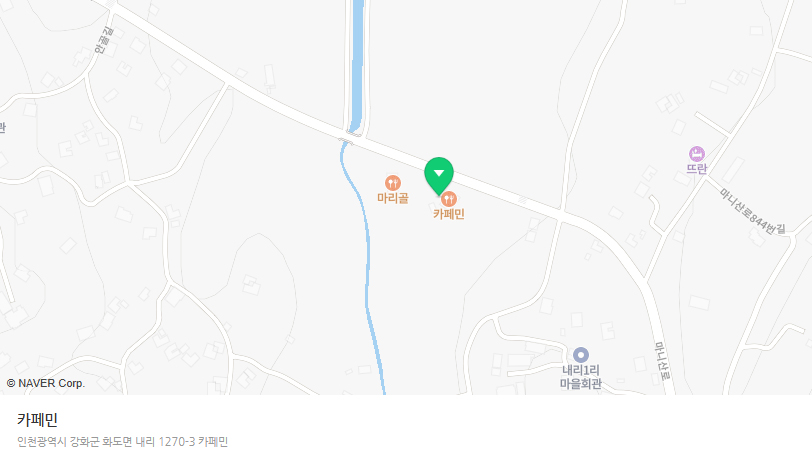Click the 카페민 title below the map

[x=37, y=420]
